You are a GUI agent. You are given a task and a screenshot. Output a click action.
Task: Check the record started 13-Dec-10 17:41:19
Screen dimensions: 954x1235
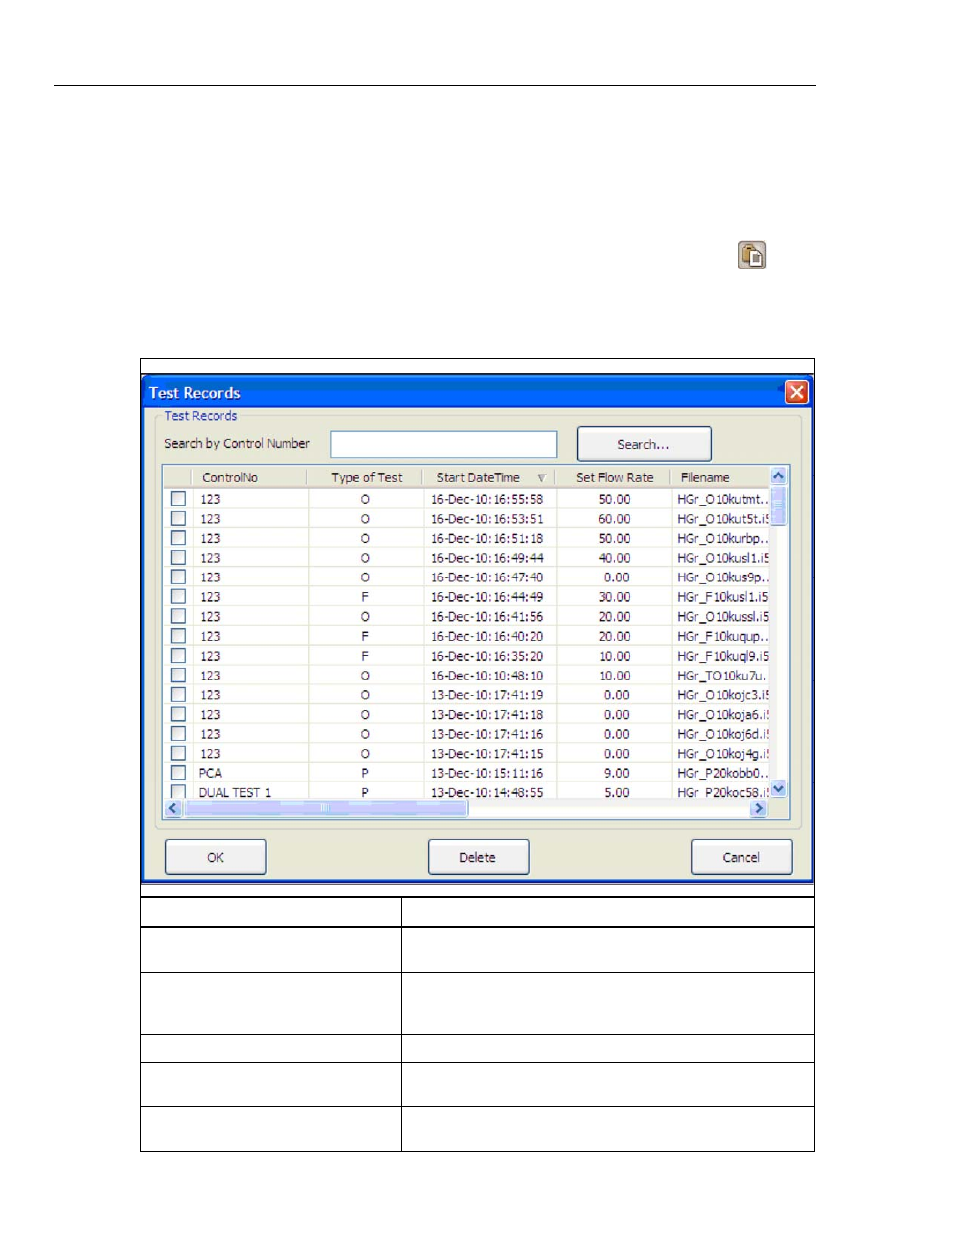[178, 694]
